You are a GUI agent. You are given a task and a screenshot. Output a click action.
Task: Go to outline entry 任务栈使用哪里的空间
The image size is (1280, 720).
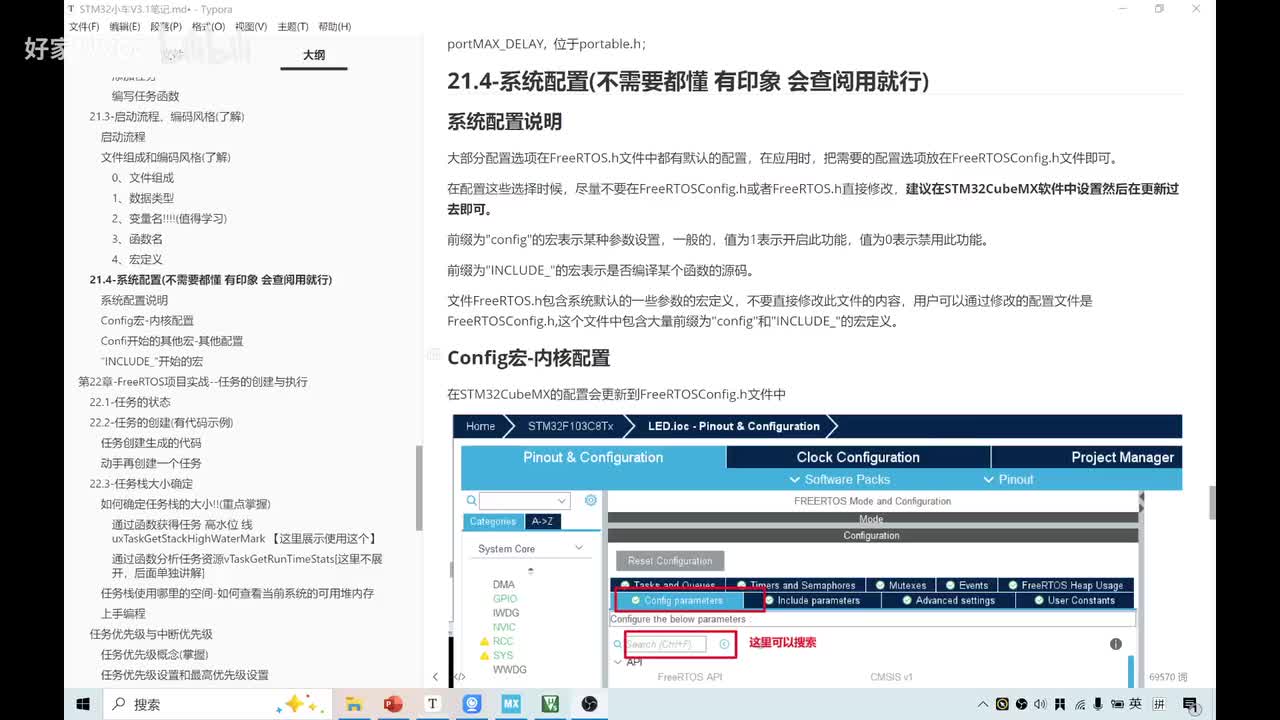pyautogui.click(x=237, y=593)
